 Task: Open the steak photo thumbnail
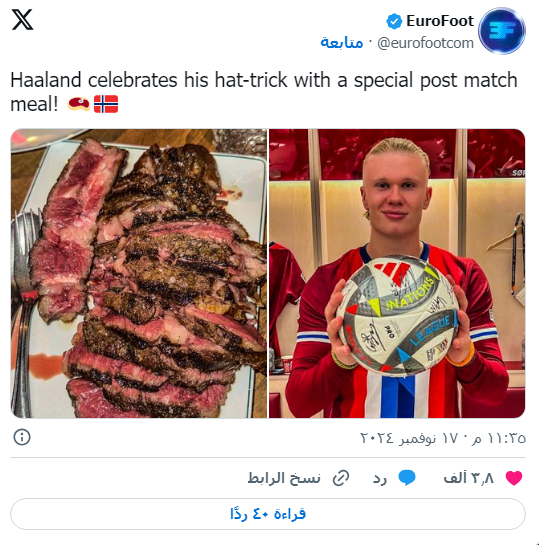point(139,273)
